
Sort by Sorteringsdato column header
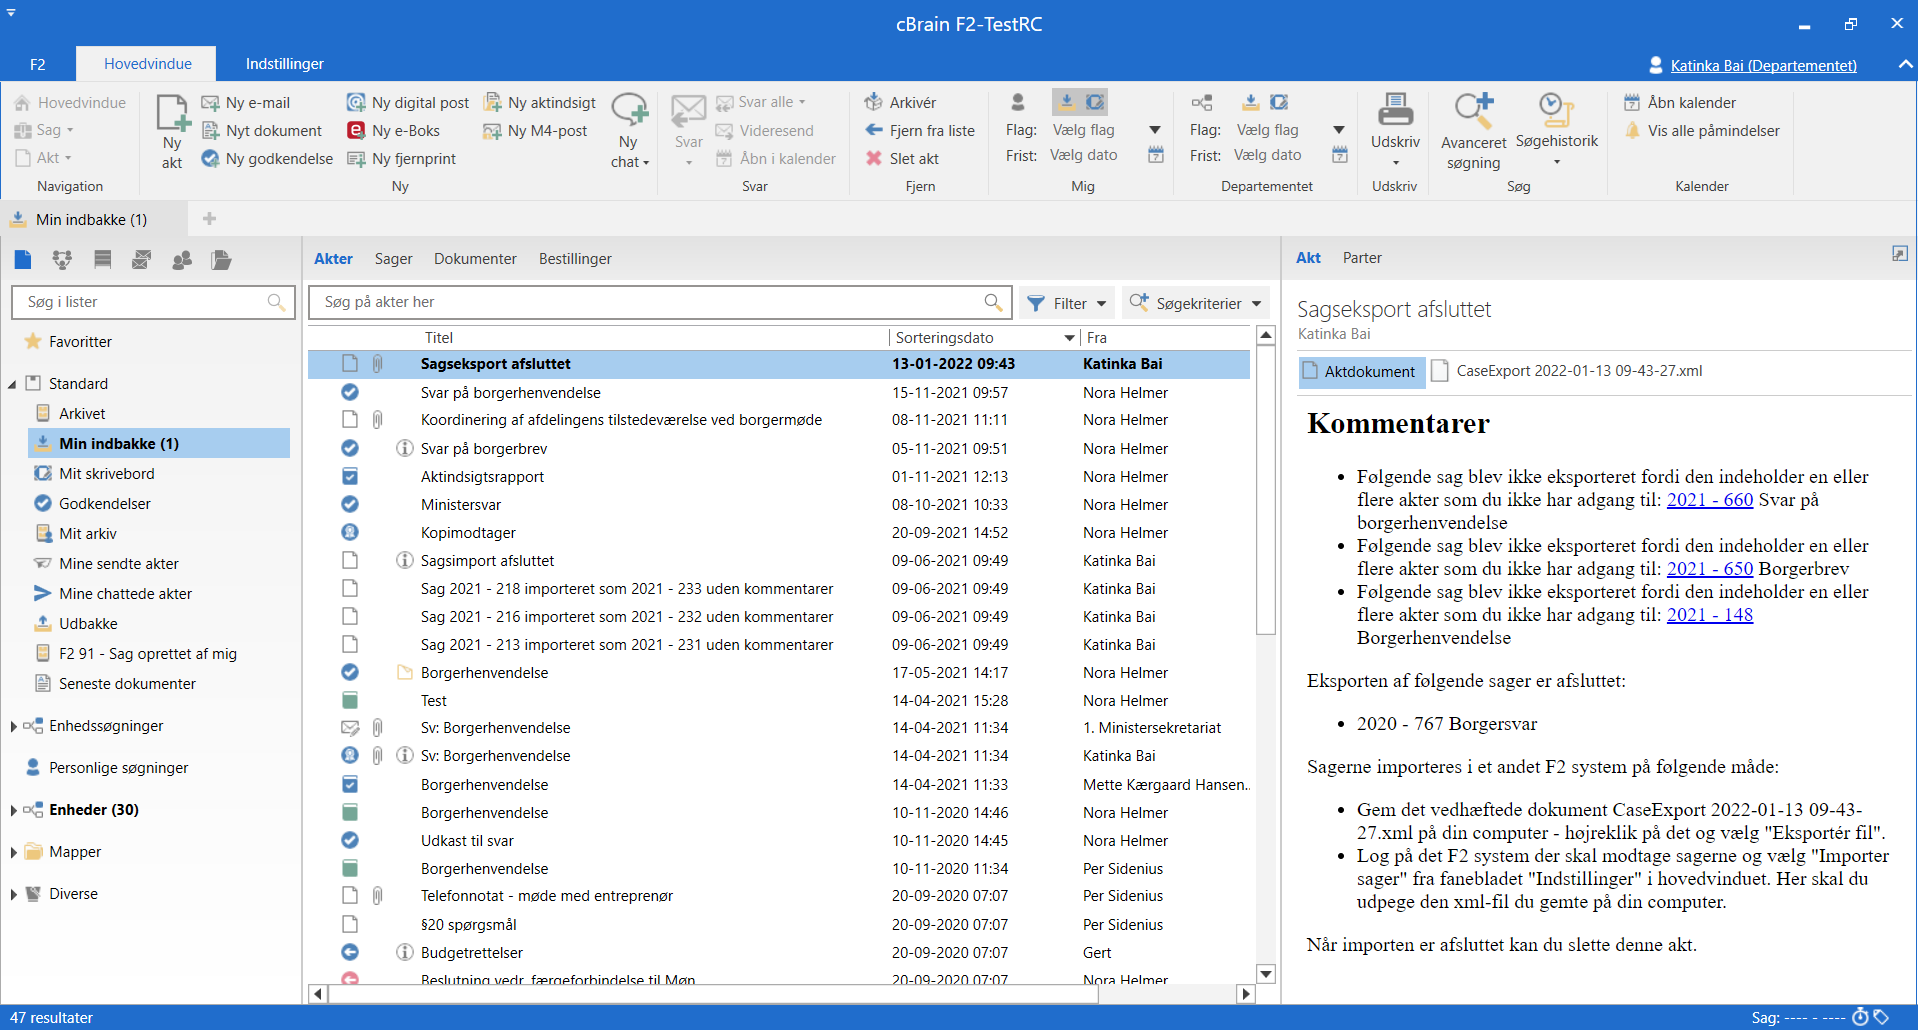click(984, 338)
